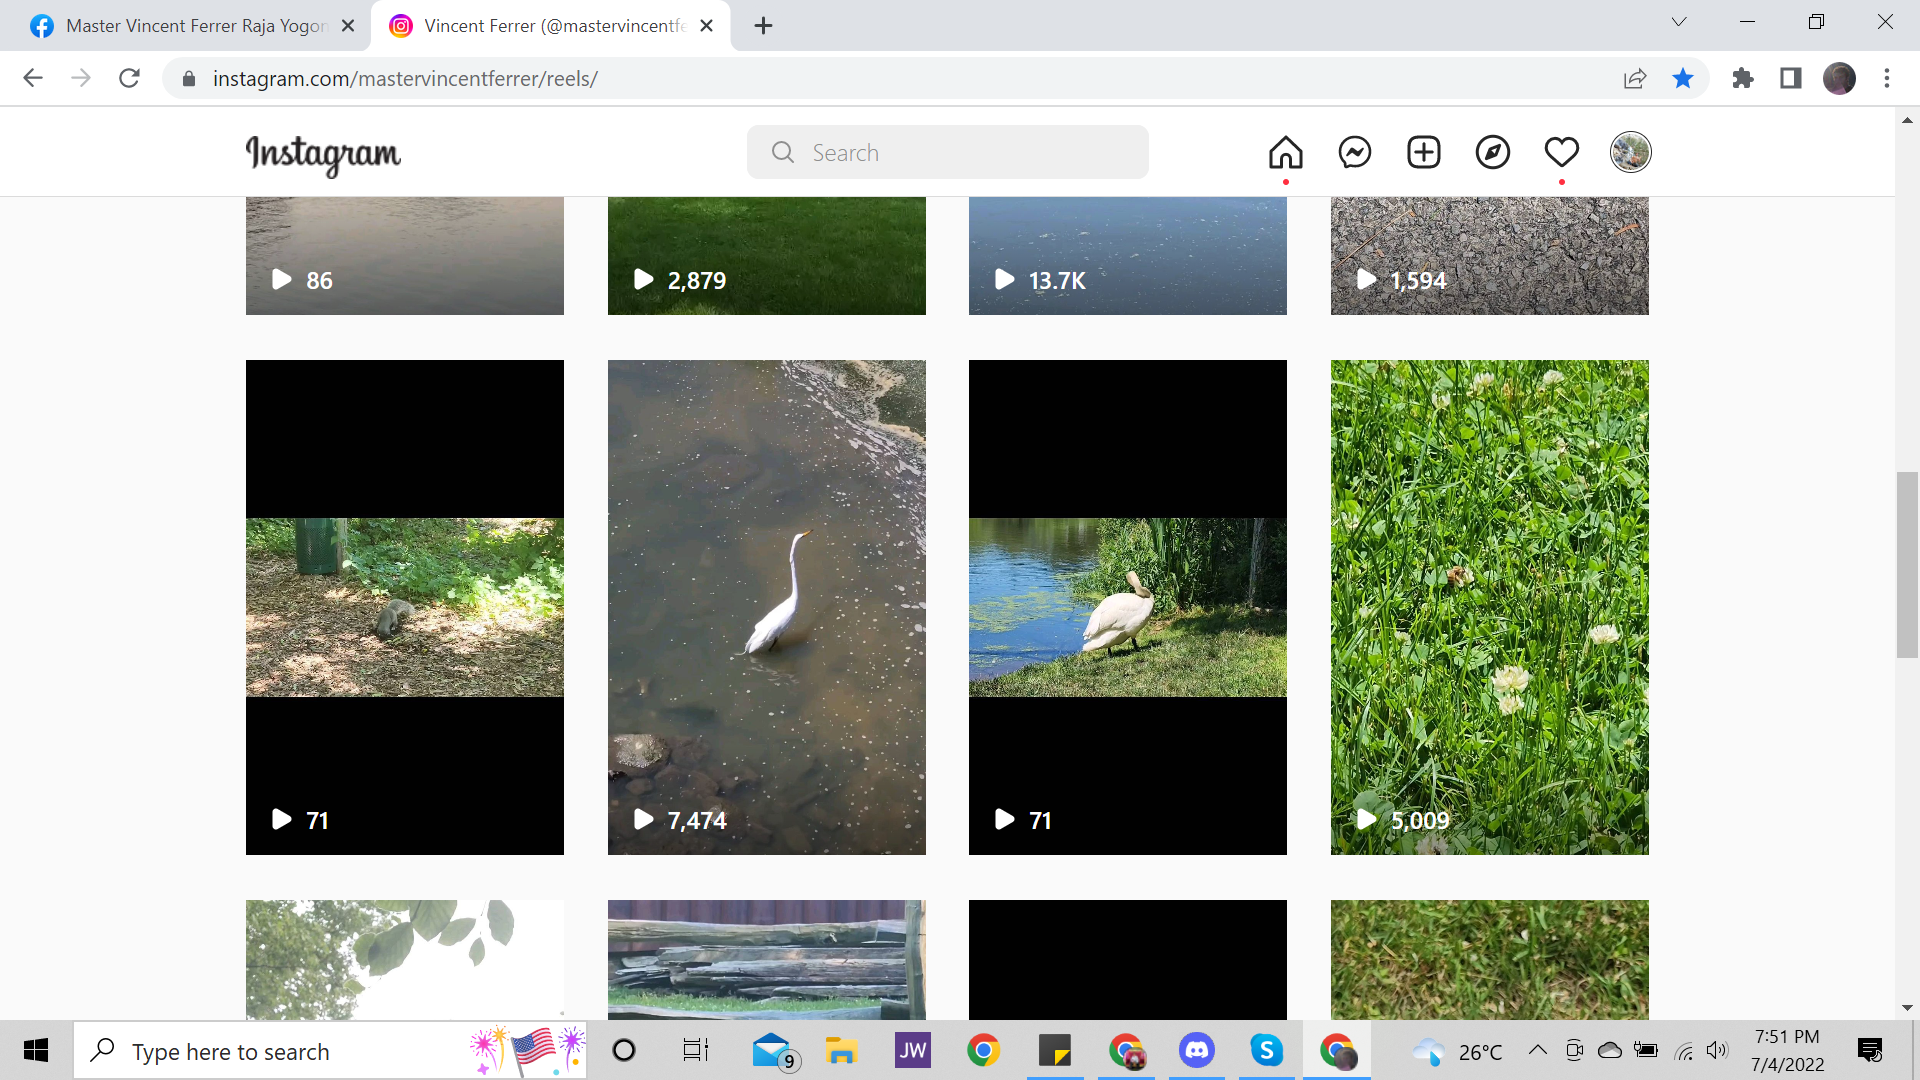
Task: Open the clover reel with 5,009 views
Action: coord(1489,607)
